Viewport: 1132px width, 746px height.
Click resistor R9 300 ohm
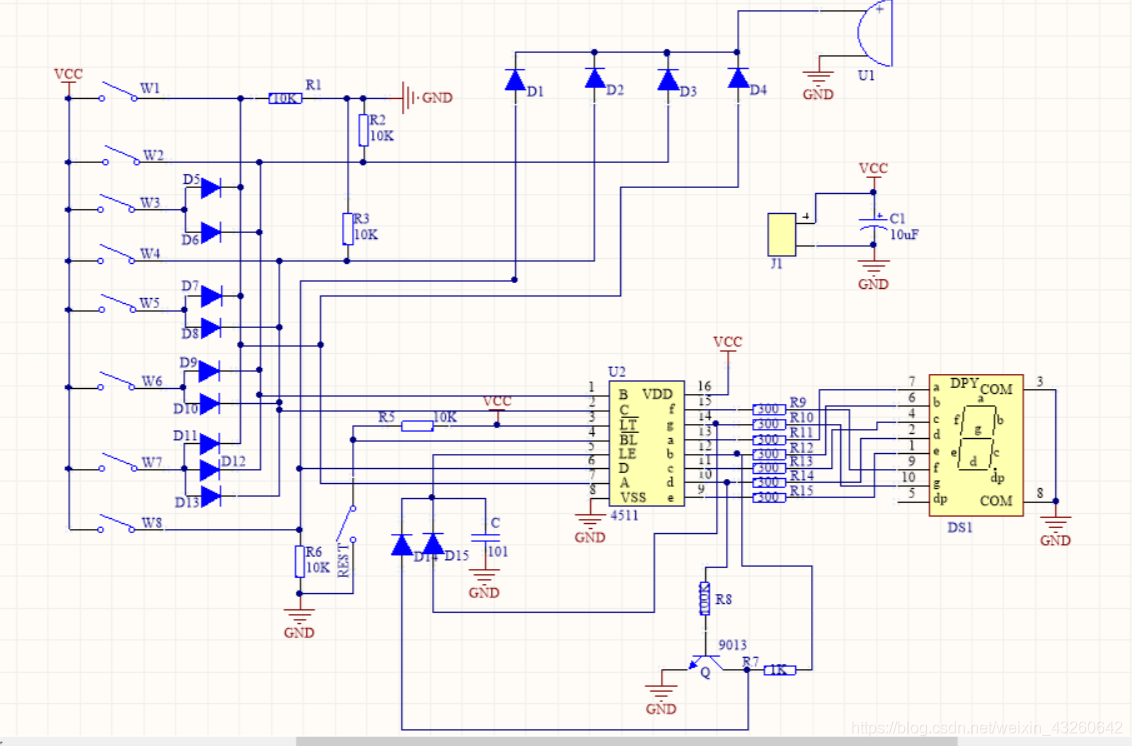[769, 409]
